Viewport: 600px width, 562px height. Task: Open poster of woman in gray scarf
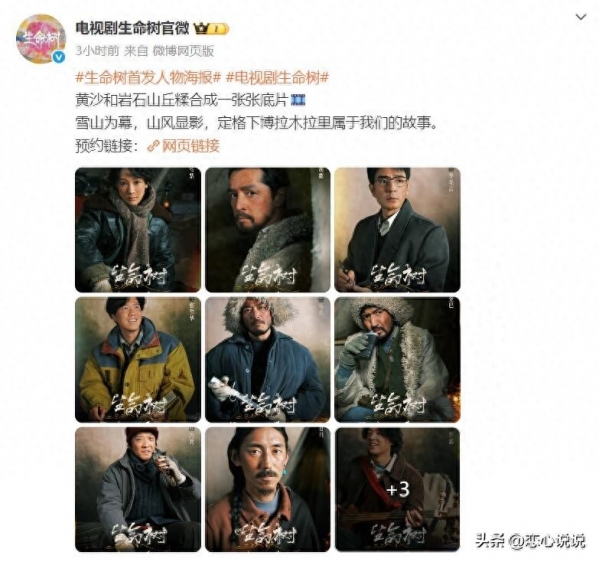(x=138, y=230)
